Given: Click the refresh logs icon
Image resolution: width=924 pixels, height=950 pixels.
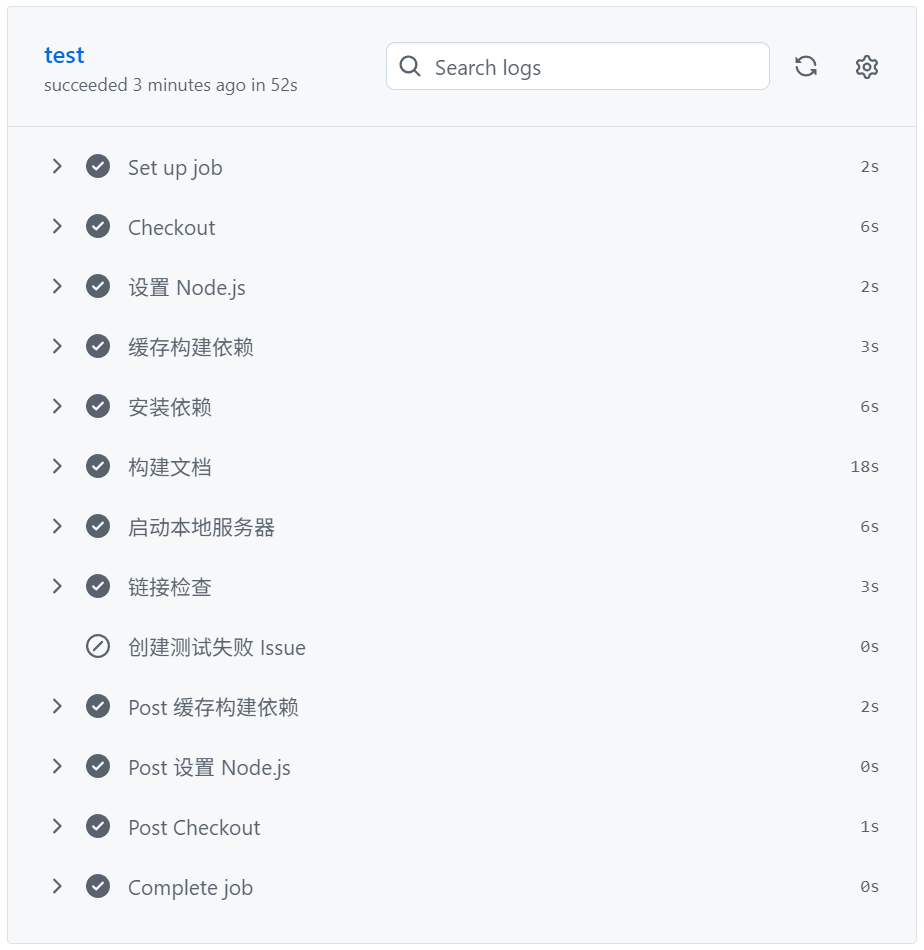Looking at the screenshot, I should pyautogui.click(x=806, y=66).
